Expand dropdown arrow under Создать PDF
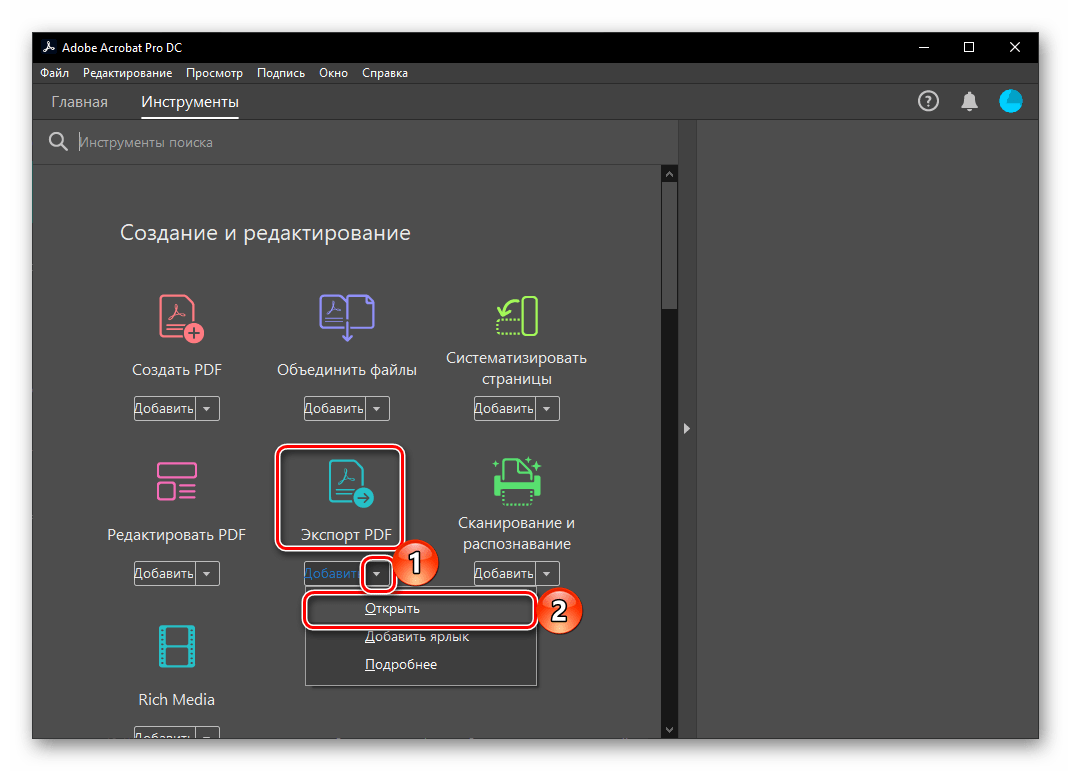 point(207,408)
